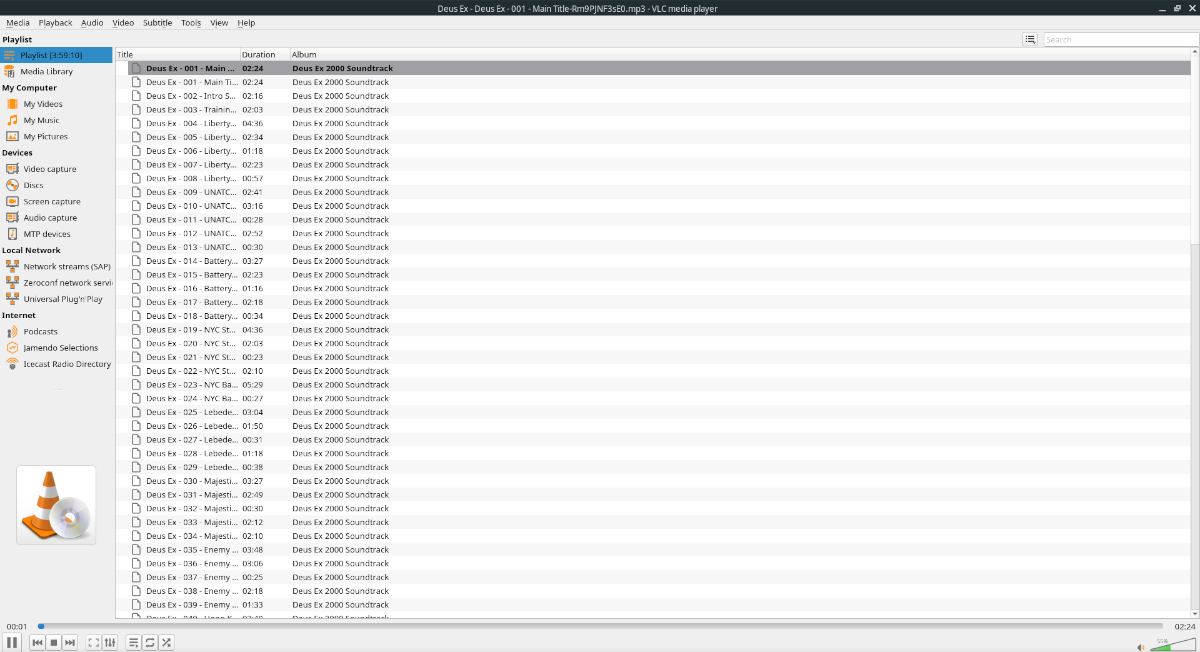Toggle loop playback mode
Viewport: 1200px width, 652px height.
149,642
